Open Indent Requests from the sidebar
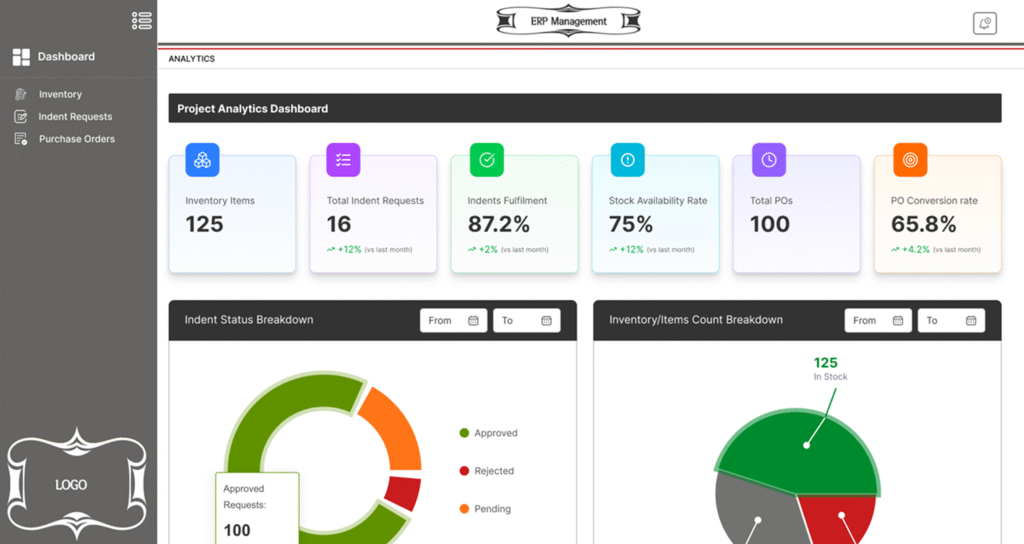Viewport: 1024px width, 544px height. (75, 117)
